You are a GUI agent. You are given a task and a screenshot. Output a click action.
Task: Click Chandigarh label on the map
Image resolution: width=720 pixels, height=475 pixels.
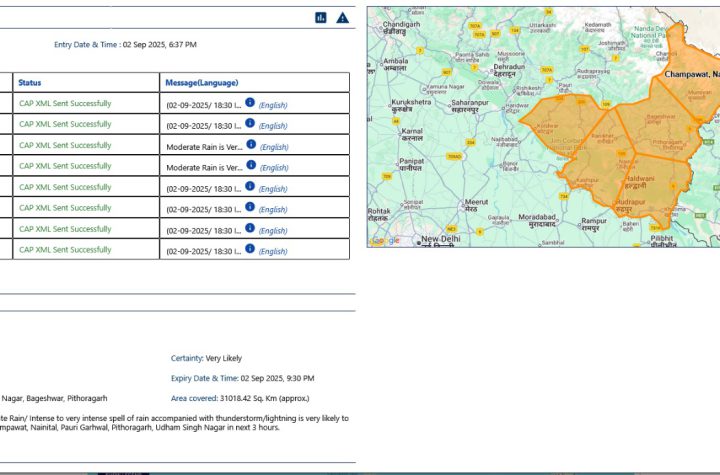tap(401, 28)
